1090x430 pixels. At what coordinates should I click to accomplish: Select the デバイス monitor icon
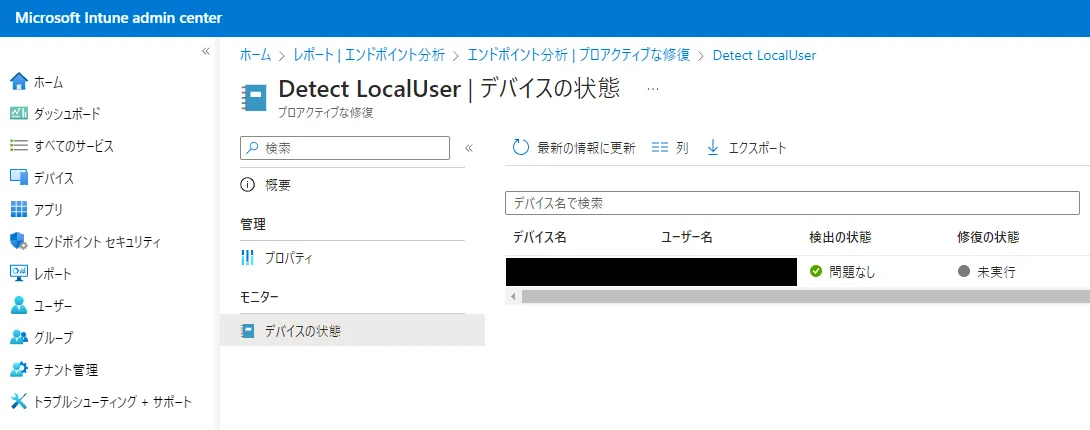pos(19,178)
